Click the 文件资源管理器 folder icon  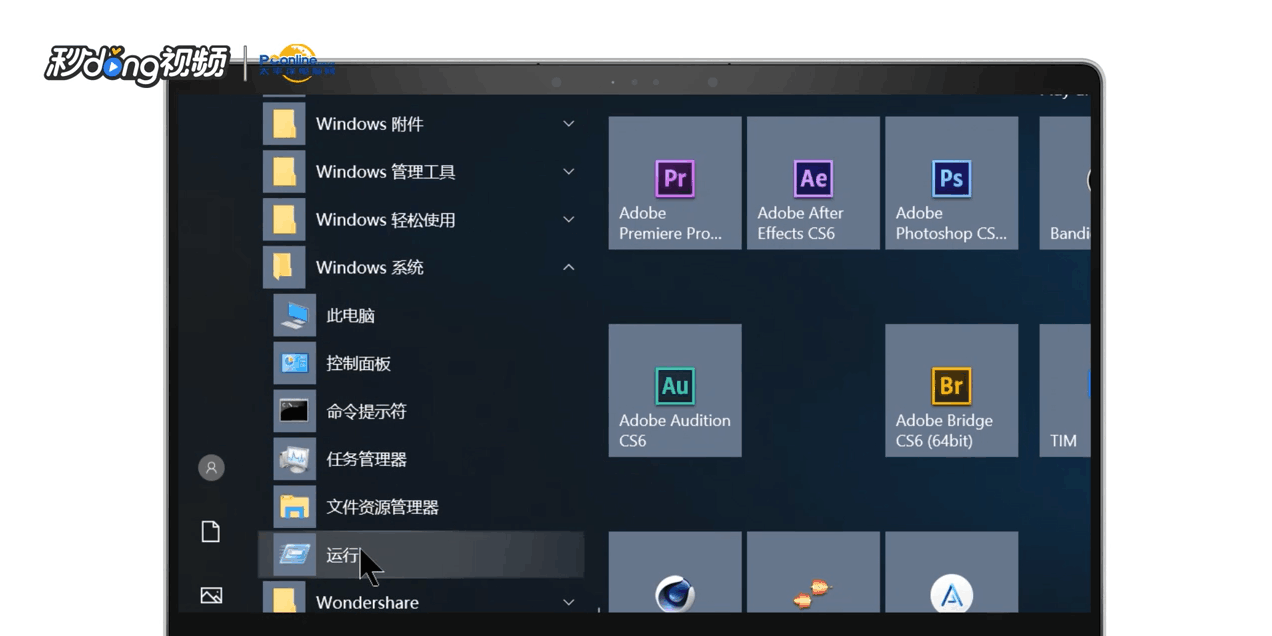point(294,507)
